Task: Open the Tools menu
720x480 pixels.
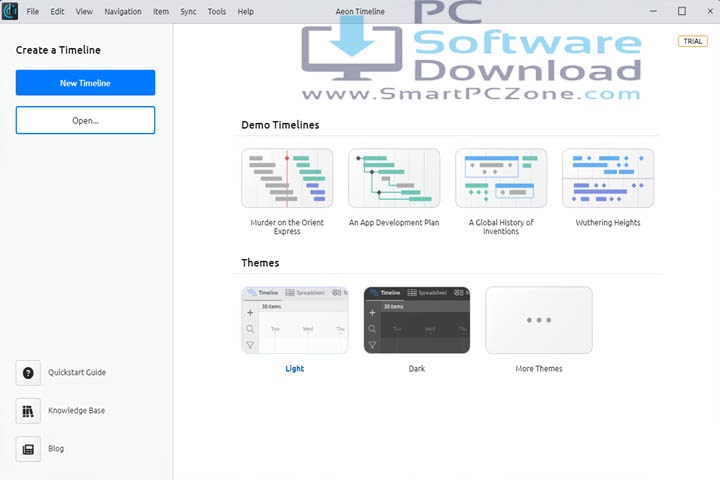Action: point(217,11)
